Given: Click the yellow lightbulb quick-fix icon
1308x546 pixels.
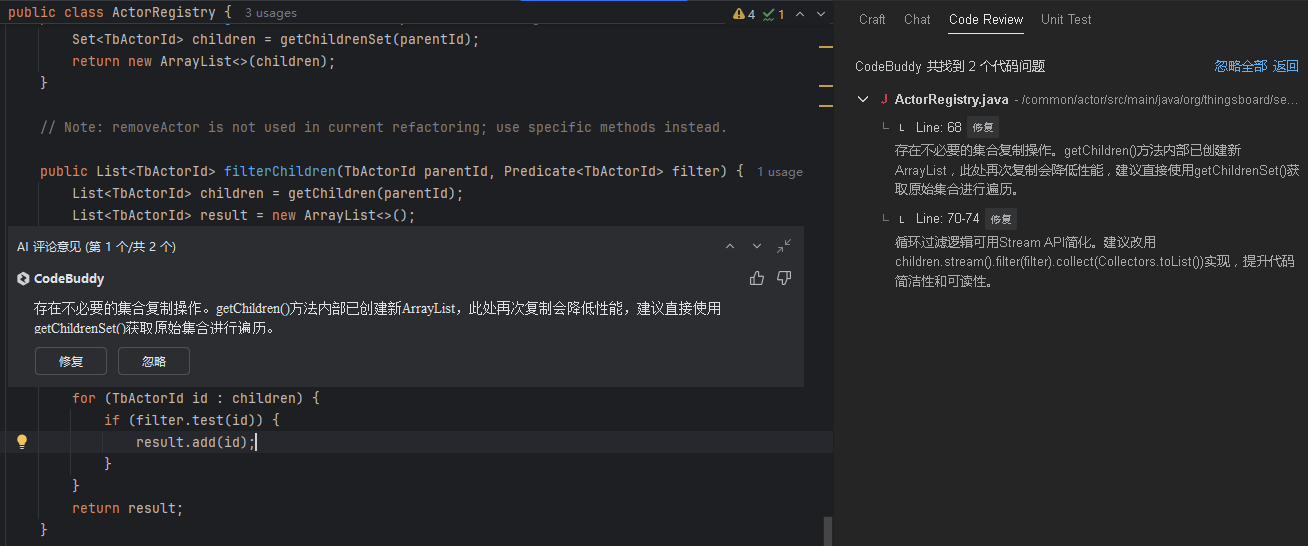Looking at the screenshot, I should tap(22, 441).
